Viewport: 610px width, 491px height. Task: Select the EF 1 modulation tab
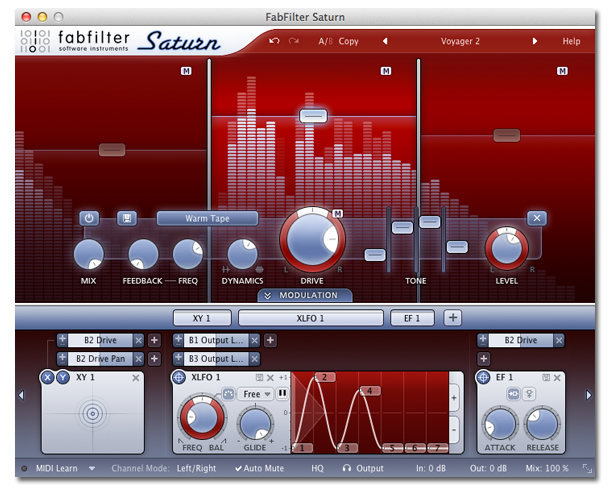point(412,318)
